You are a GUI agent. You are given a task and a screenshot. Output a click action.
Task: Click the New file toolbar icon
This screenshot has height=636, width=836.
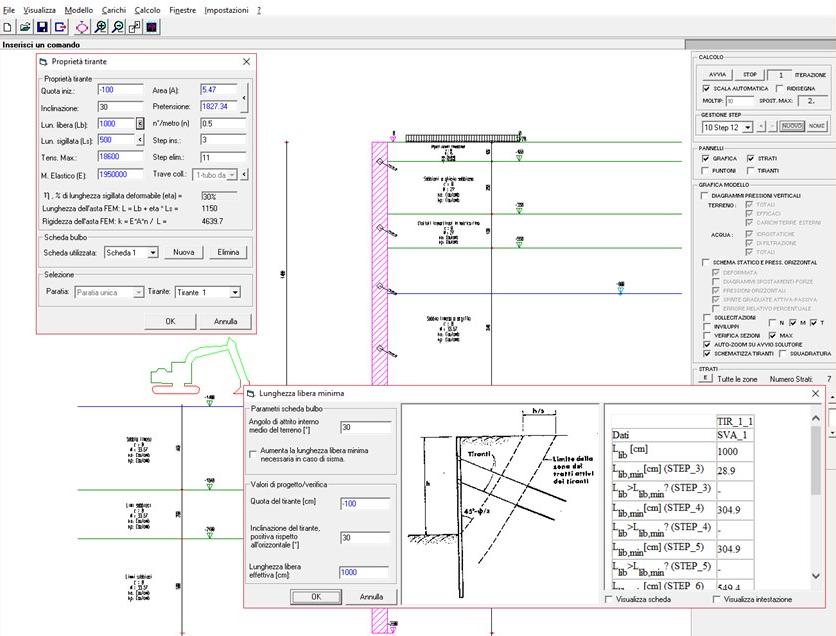click(8, 27)
